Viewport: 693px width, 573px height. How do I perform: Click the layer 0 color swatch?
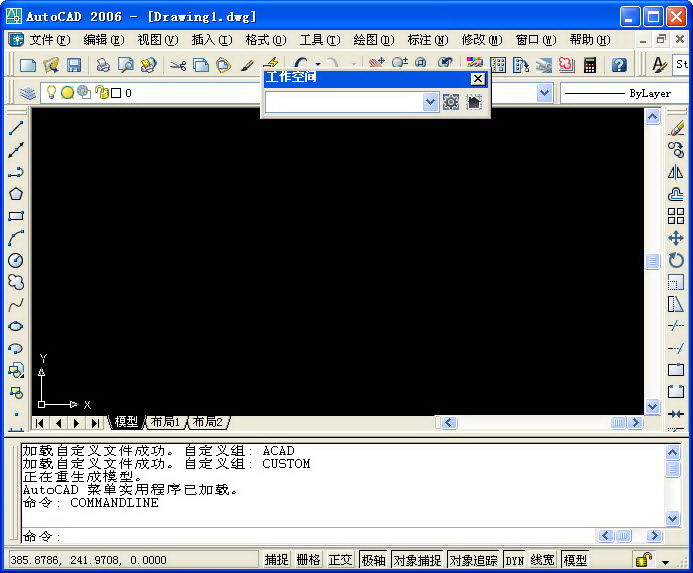click(116, 93)
